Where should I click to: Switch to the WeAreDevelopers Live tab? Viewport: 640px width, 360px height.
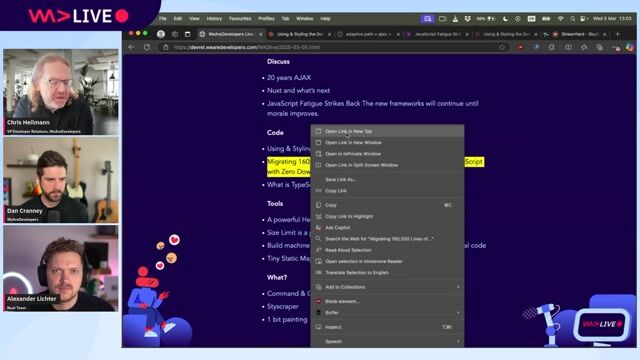click(231, 34)
